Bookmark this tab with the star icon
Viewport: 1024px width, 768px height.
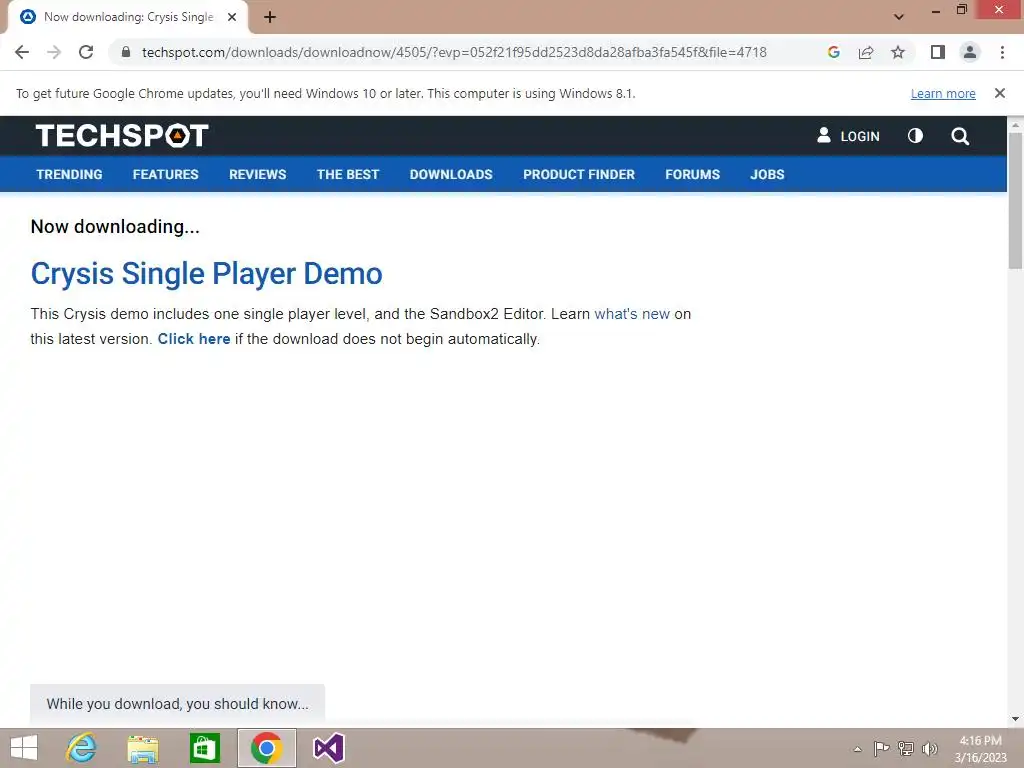pyautogui.click(x=898, y=52)
